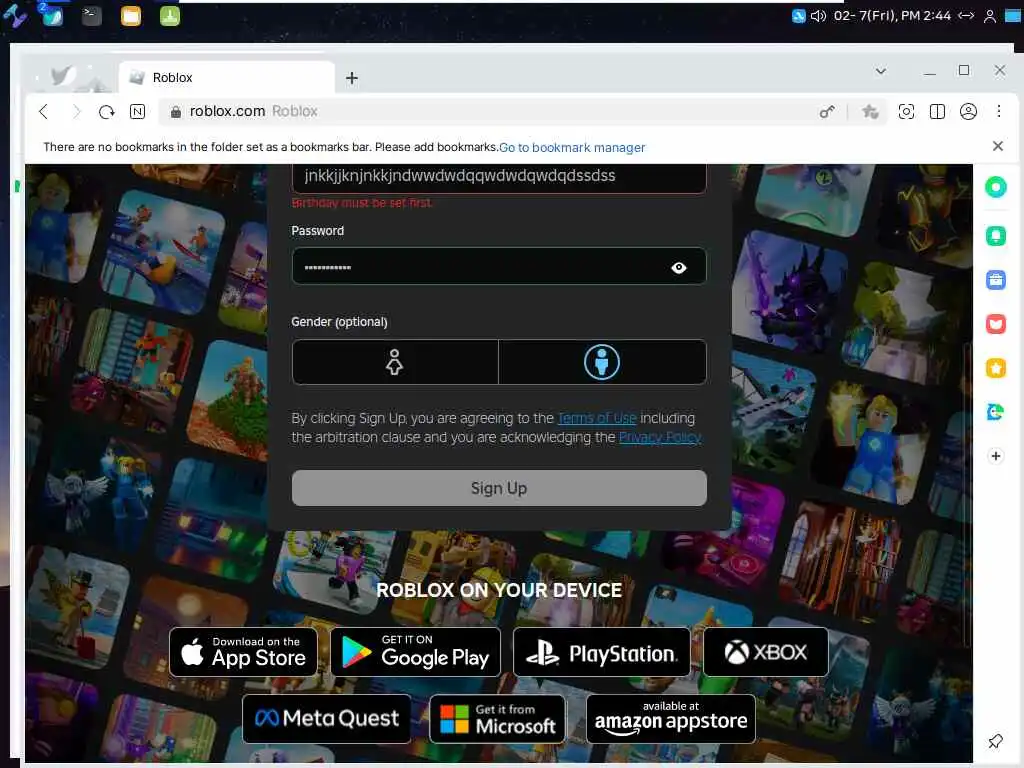Viewport: 1024px width, 768px height.
Task: Open the blue translate sidebar icon
Action: [x=995, y=412]
